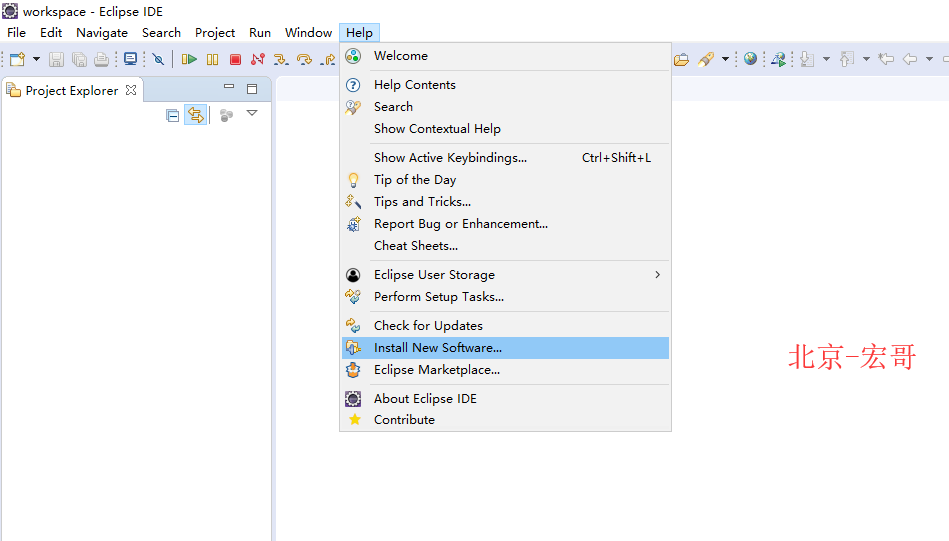Toggle Skip All Breakpoints icon
Screen dimensions: 949x541
(x=159, y=59)
